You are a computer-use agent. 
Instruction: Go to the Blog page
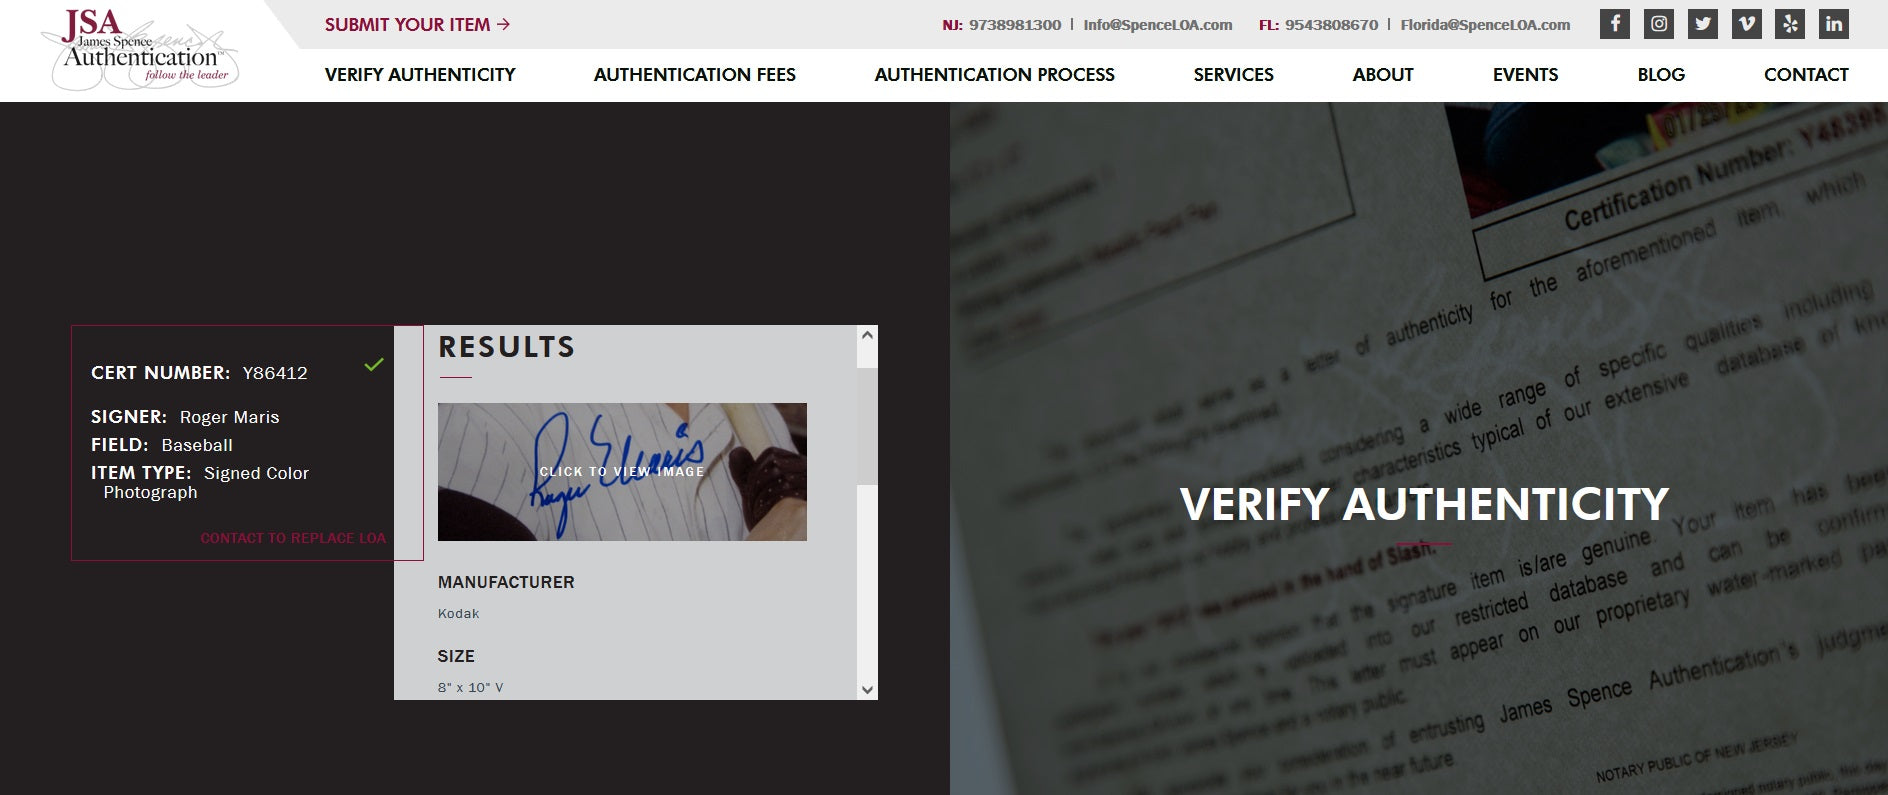point(1661,75)
